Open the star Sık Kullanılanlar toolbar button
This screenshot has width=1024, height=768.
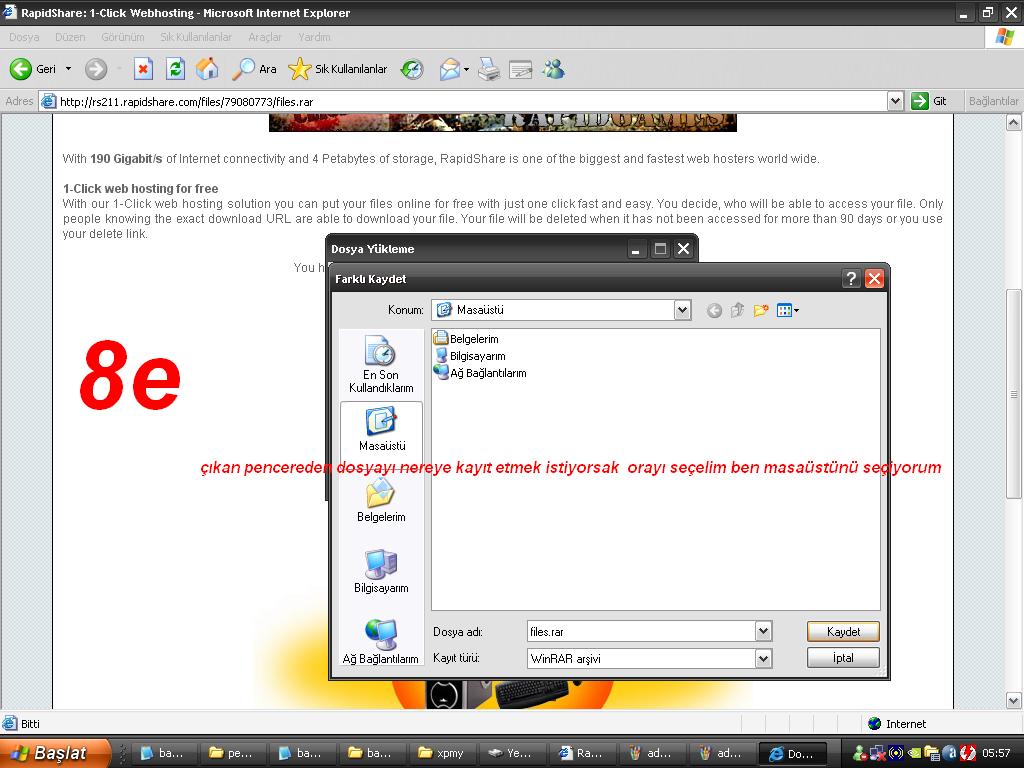click(x=338, y=69)
